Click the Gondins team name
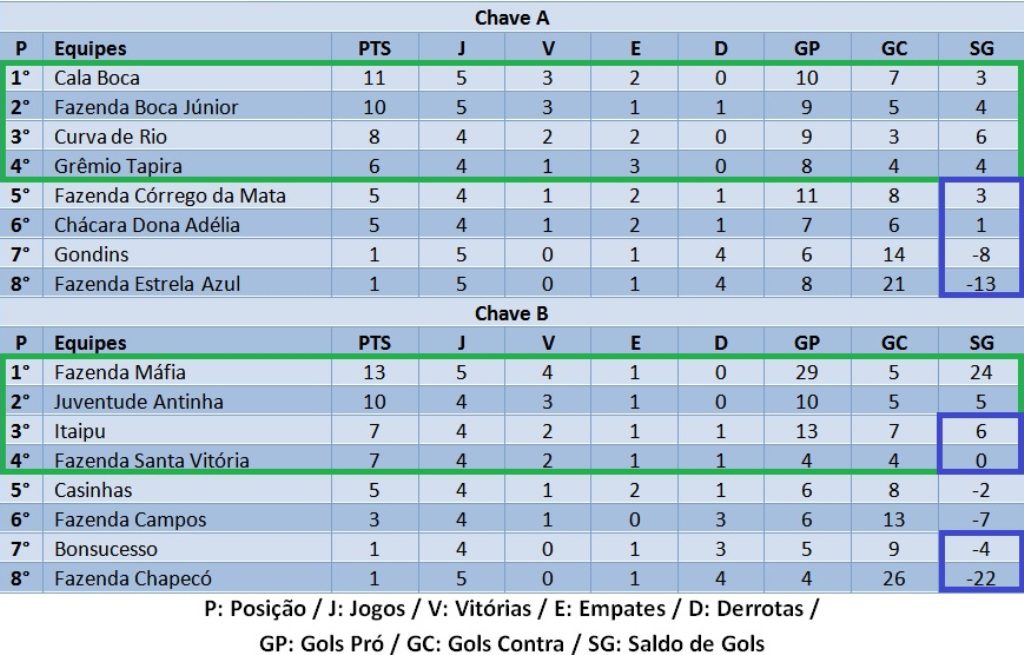Screen dimensions: 1024x655 91,254
